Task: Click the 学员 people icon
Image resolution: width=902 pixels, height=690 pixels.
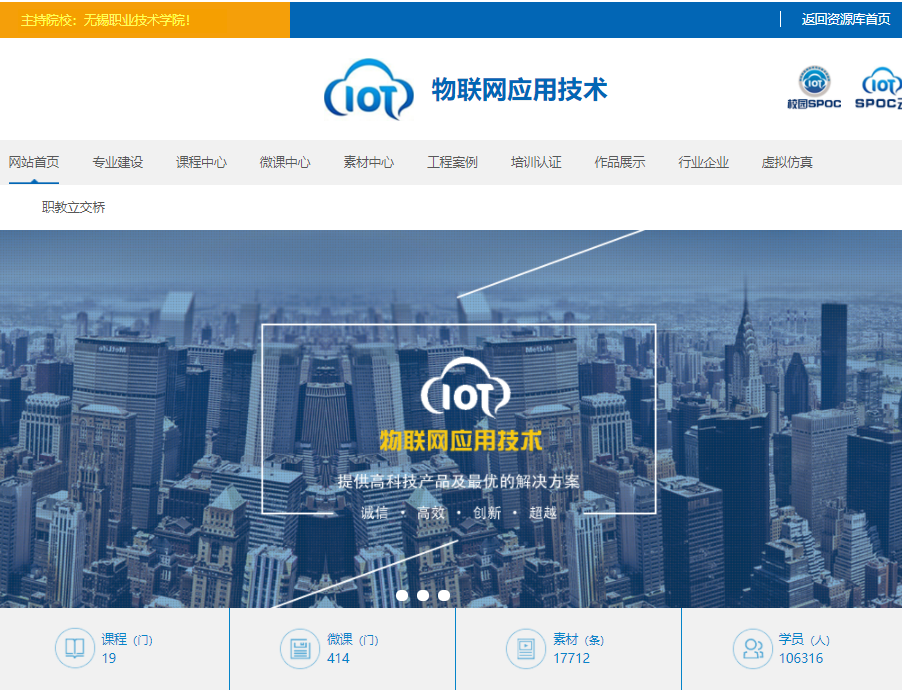Action: [751, 648]
